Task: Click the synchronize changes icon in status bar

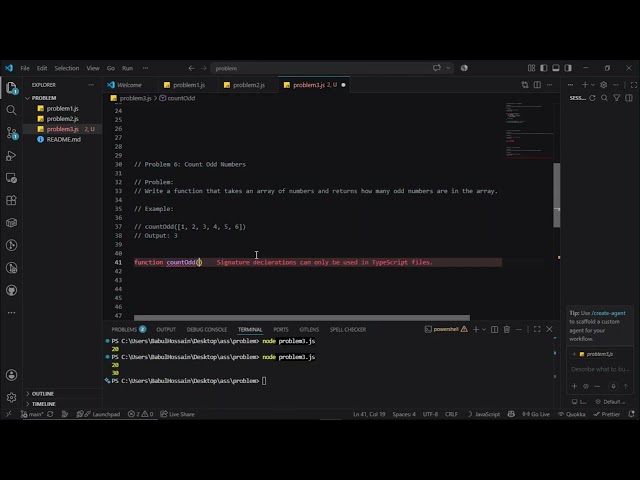Action: [50, 414]
